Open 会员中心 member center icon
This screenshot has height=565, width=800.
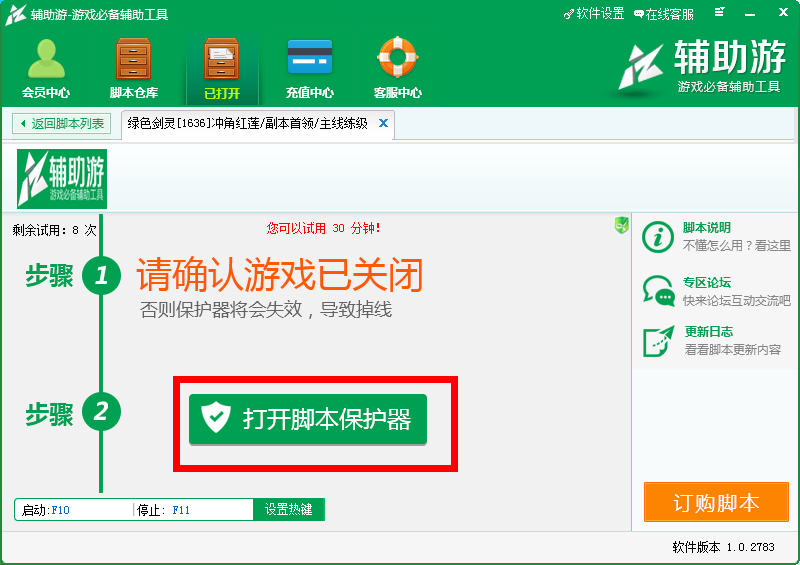46,59
